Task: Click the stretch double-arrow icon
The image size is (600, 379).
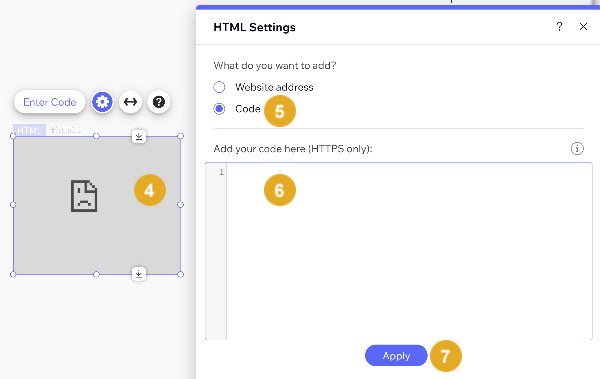Action: tap(130, 102)
